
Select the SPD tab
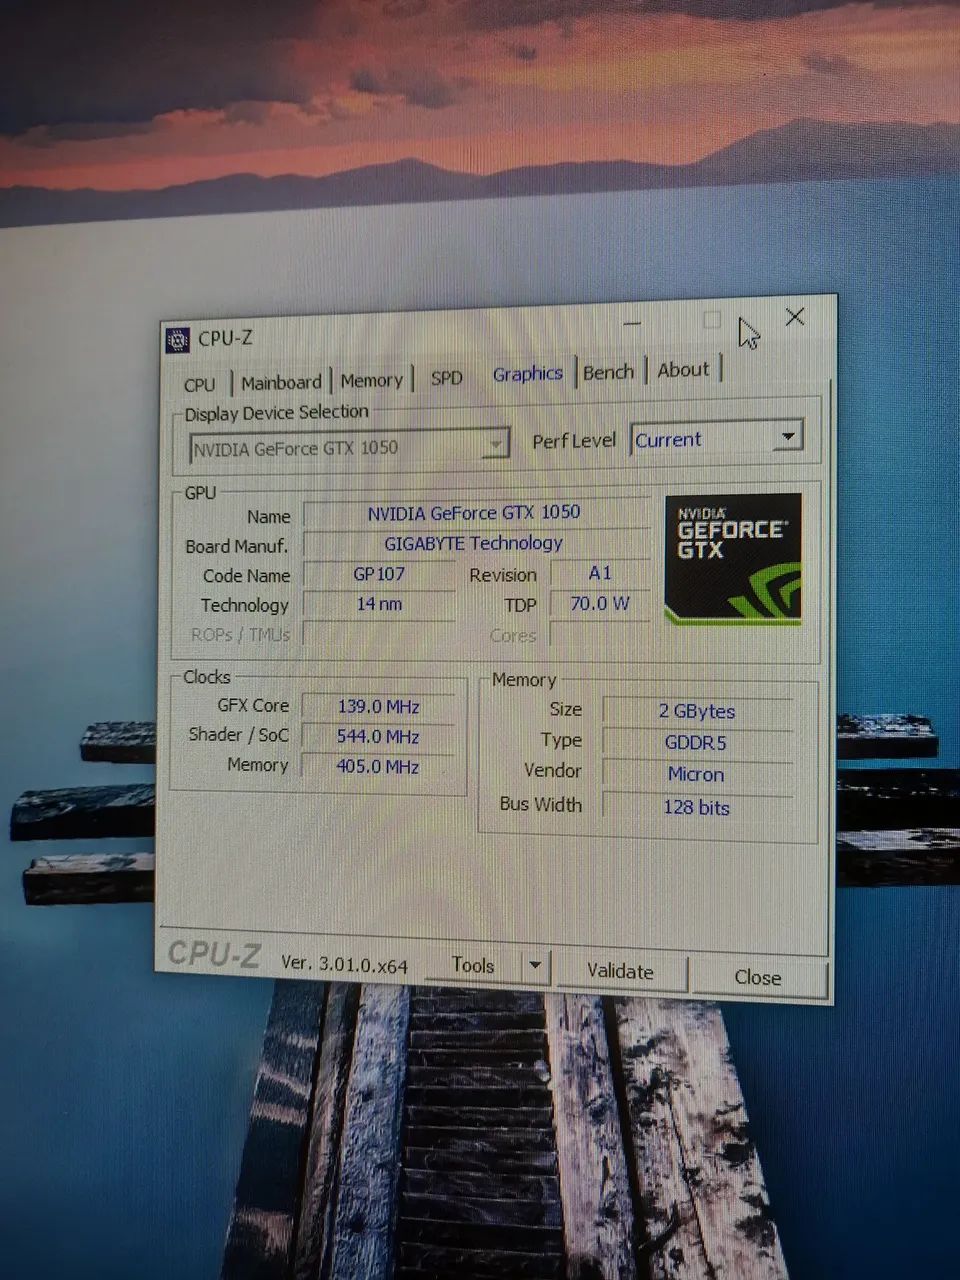[x=446, y=378]
